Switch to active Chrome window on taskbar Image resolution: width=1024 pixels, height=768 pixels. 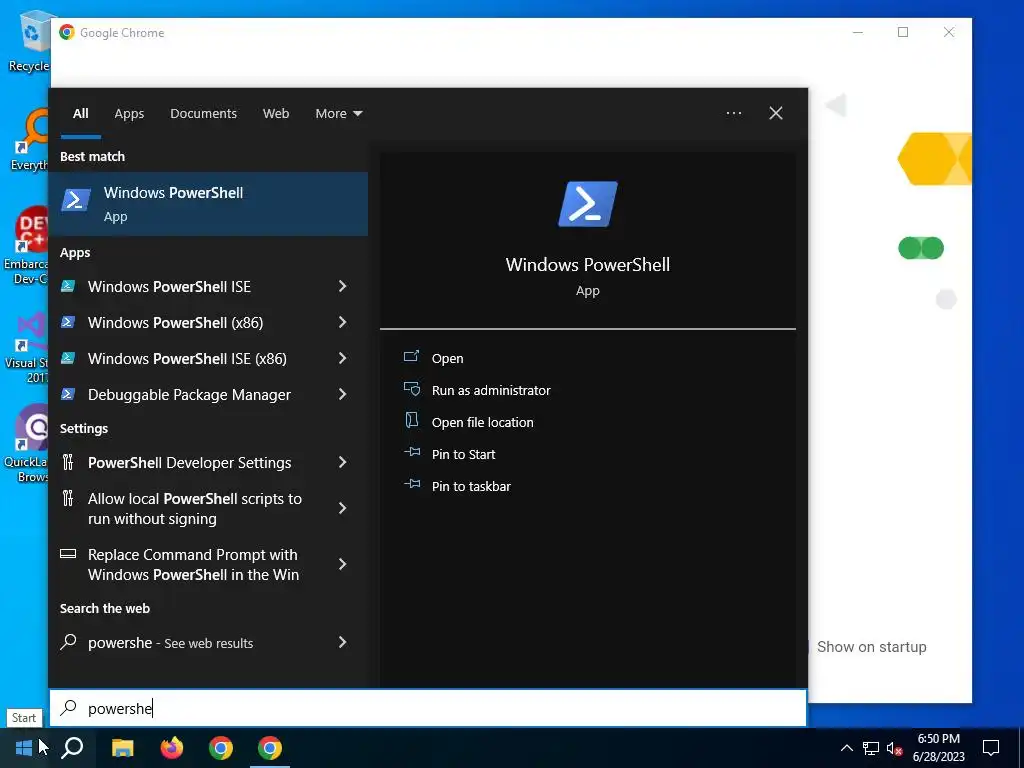tap(270, 748)
